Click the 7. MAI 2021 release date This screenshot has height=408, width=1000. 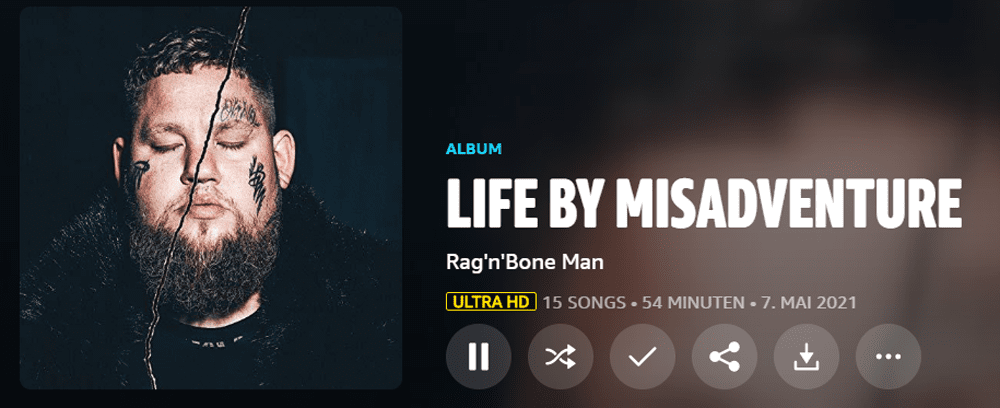808,302
